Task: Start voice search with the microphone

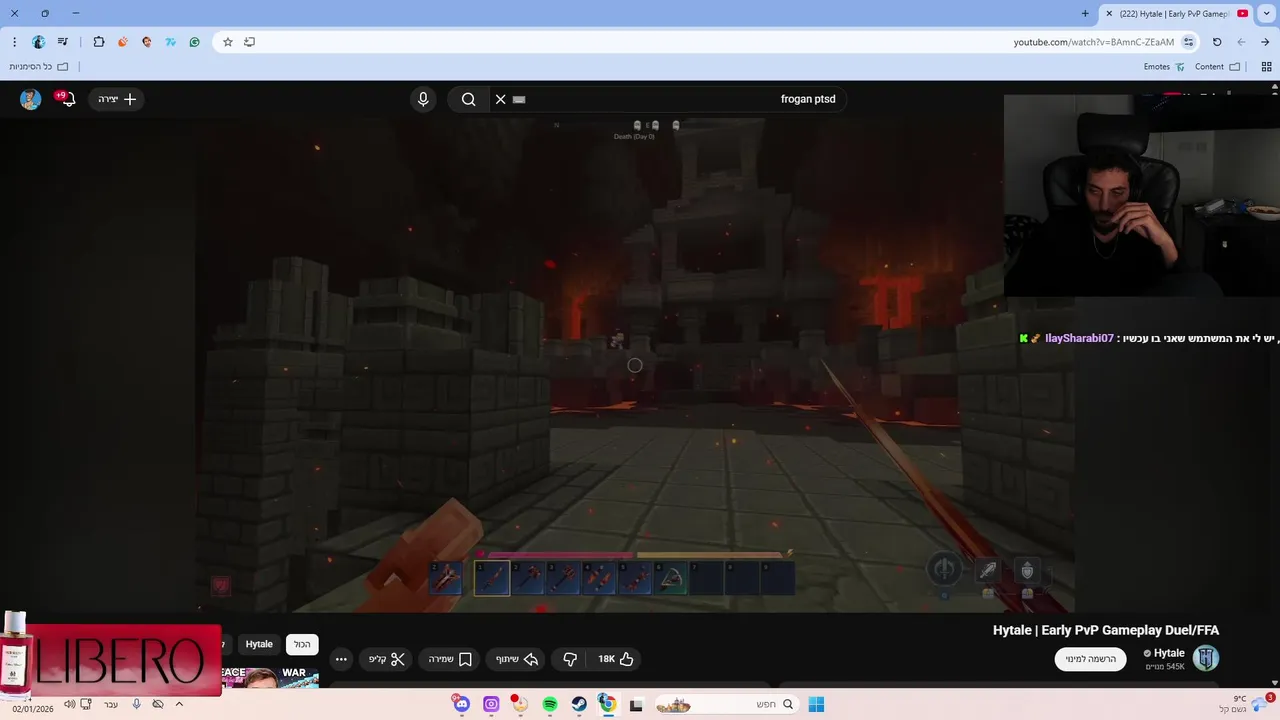Action: click(x=423, y=99)
